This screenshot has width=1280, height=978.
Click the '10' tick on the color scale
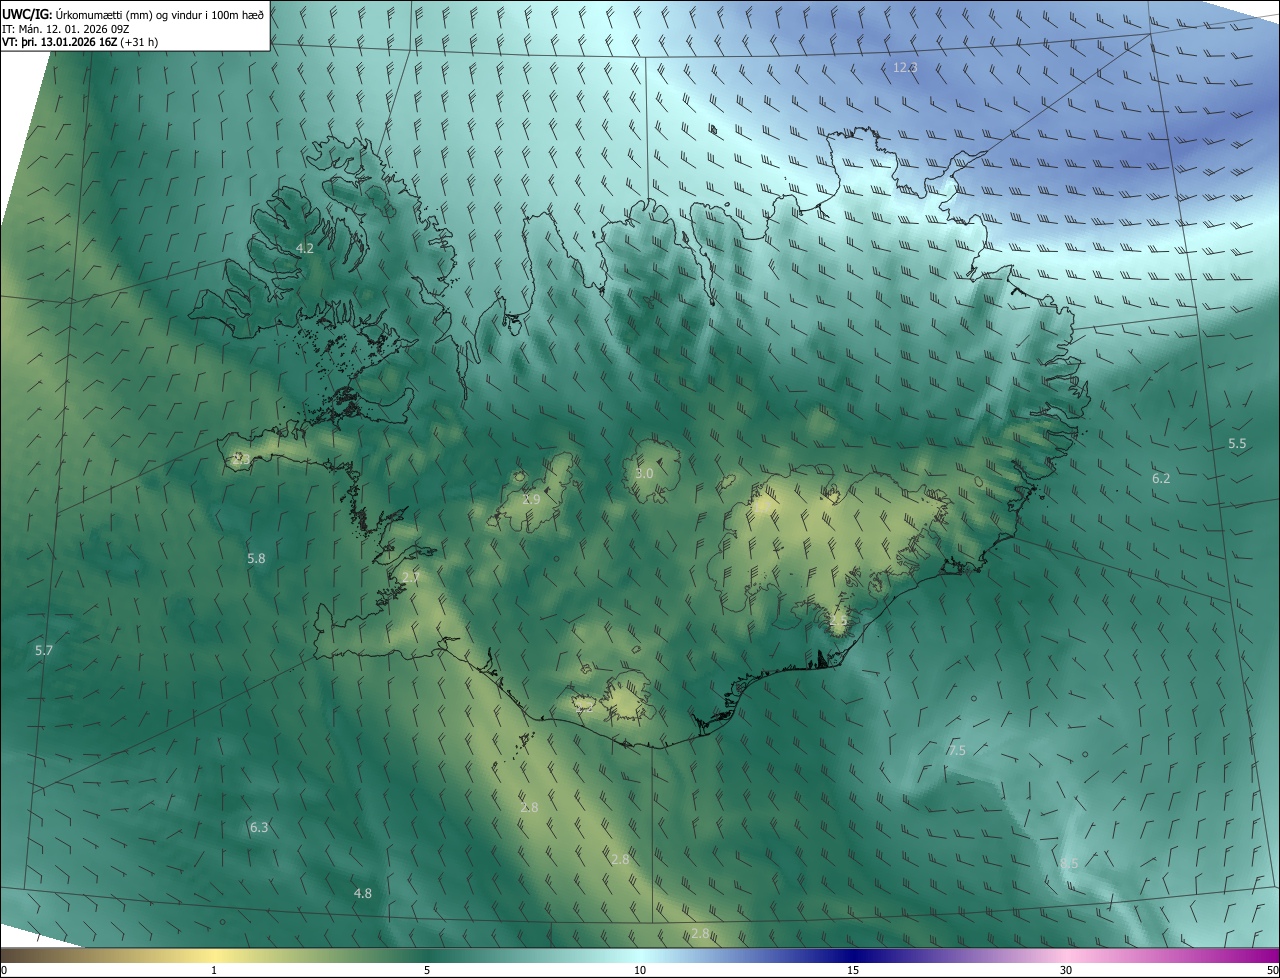click(x=640, y=970)
